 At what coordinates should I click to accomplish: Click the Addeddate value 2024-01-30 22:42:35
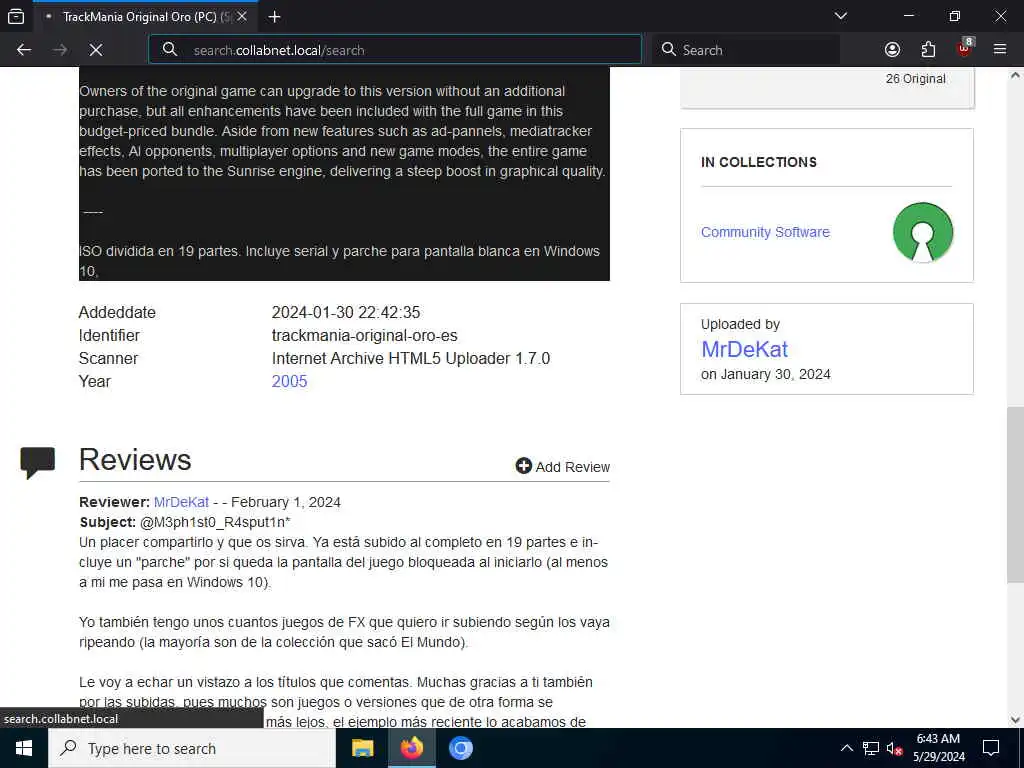[346, 312]
